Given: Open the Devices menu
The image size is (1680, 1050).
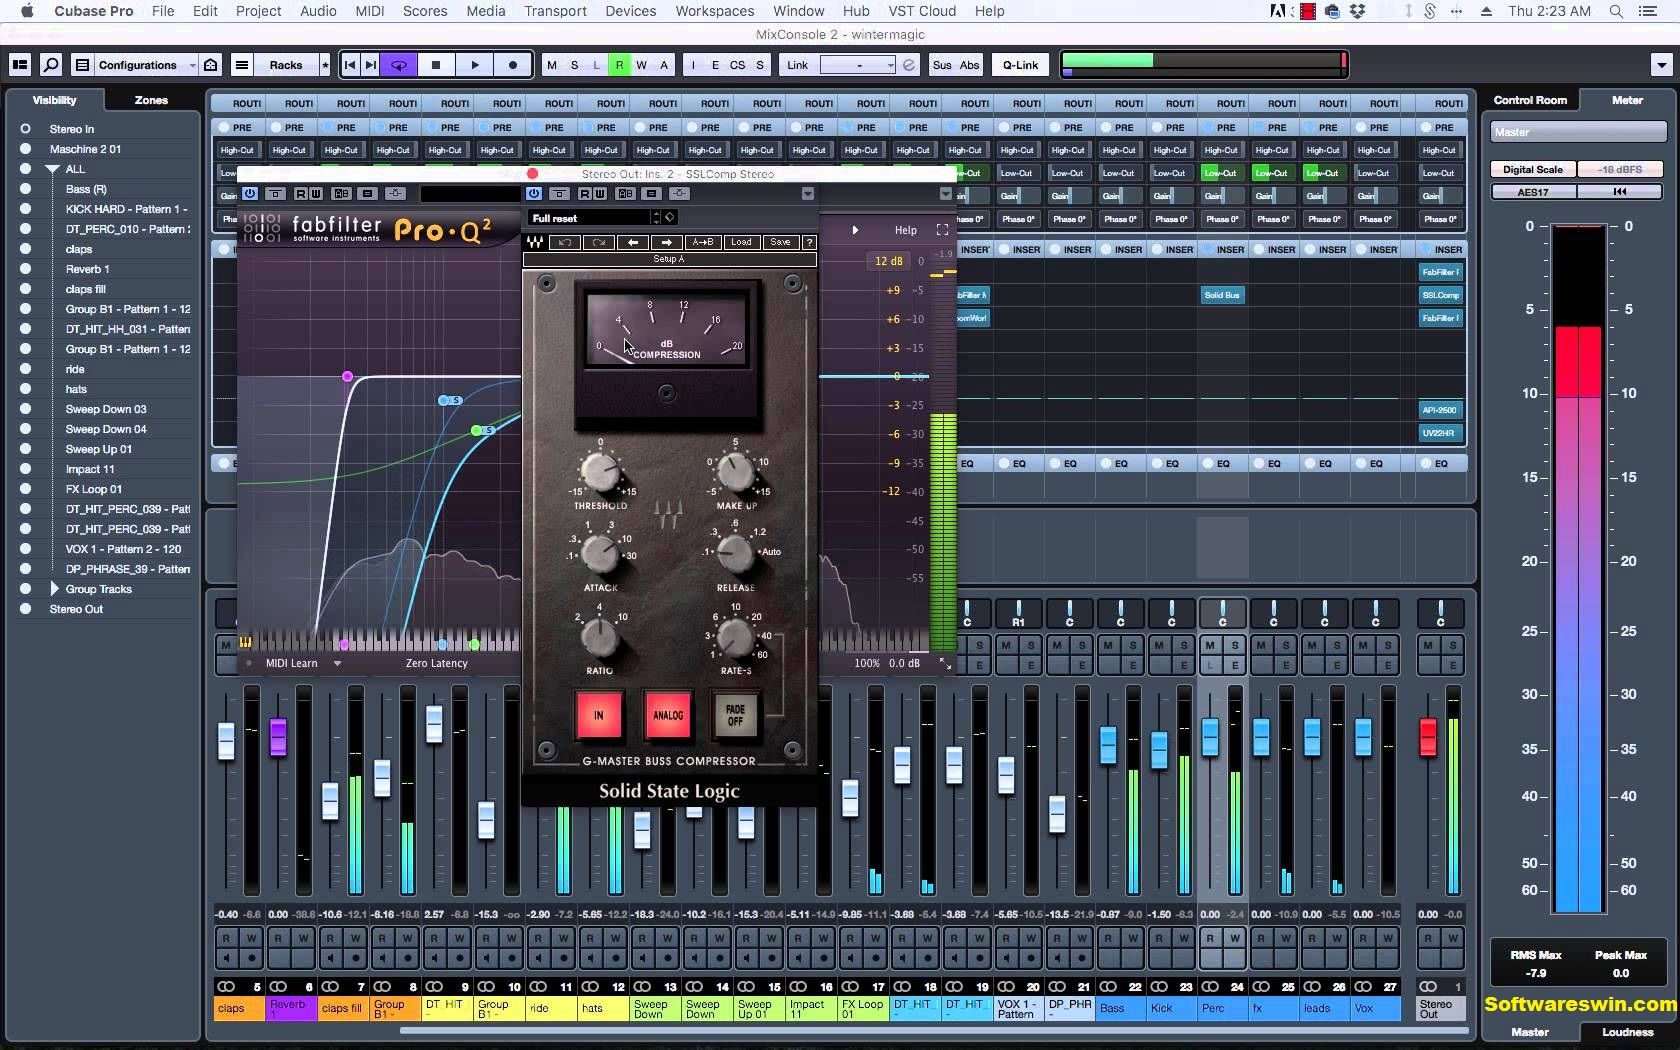Looking at the screenshot, I should click(x=629, y=11).
